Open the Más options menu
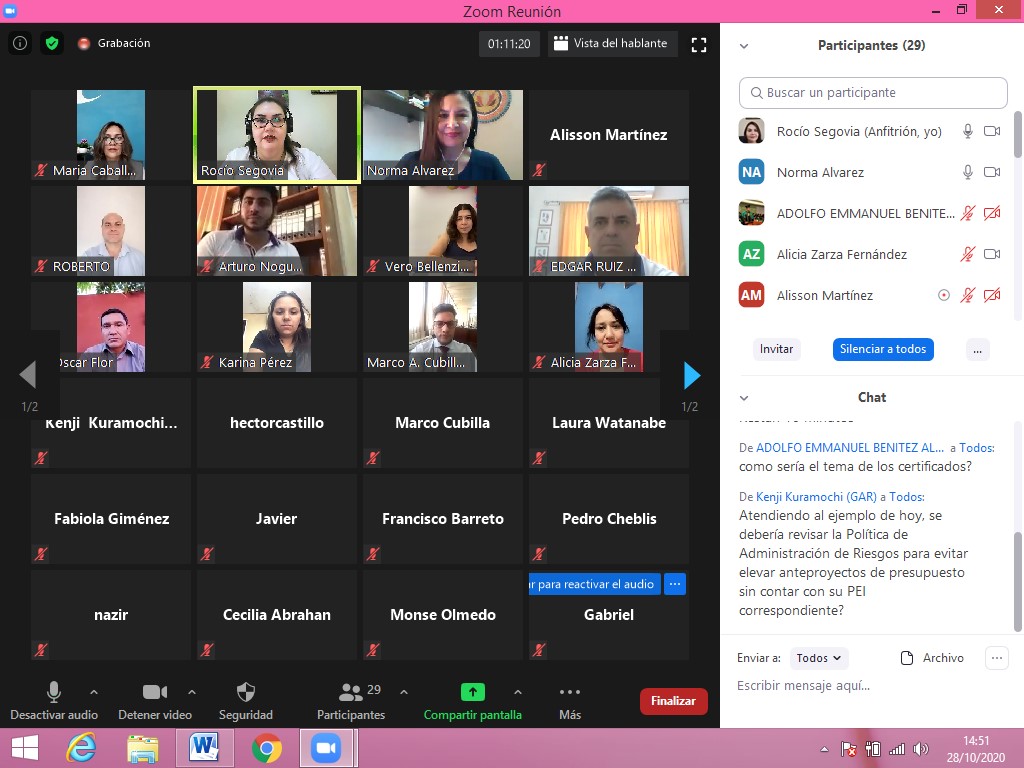The image size is (1024, 768). coord(569,701)
